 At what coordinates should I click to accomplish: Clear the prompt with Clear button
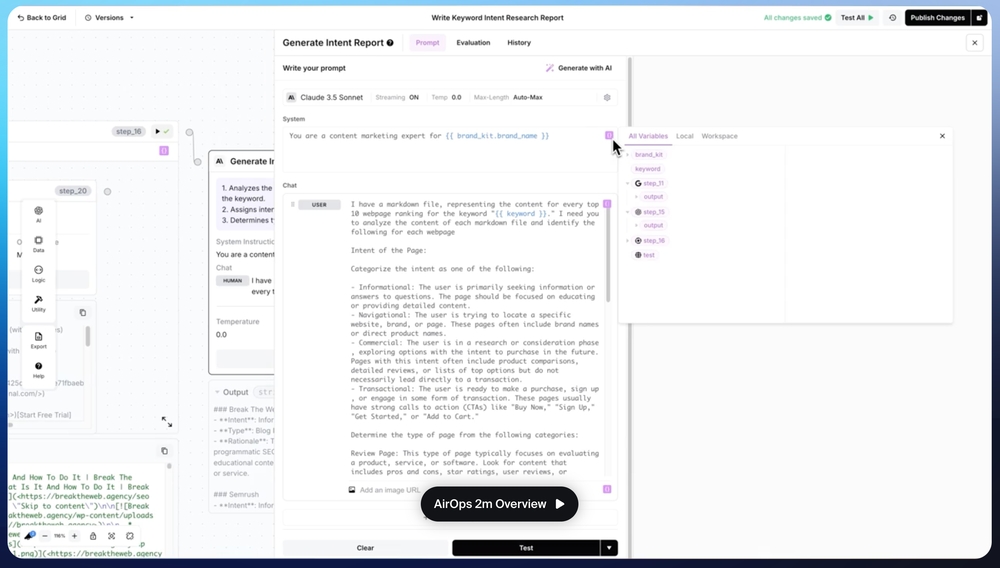click(365, 548)
